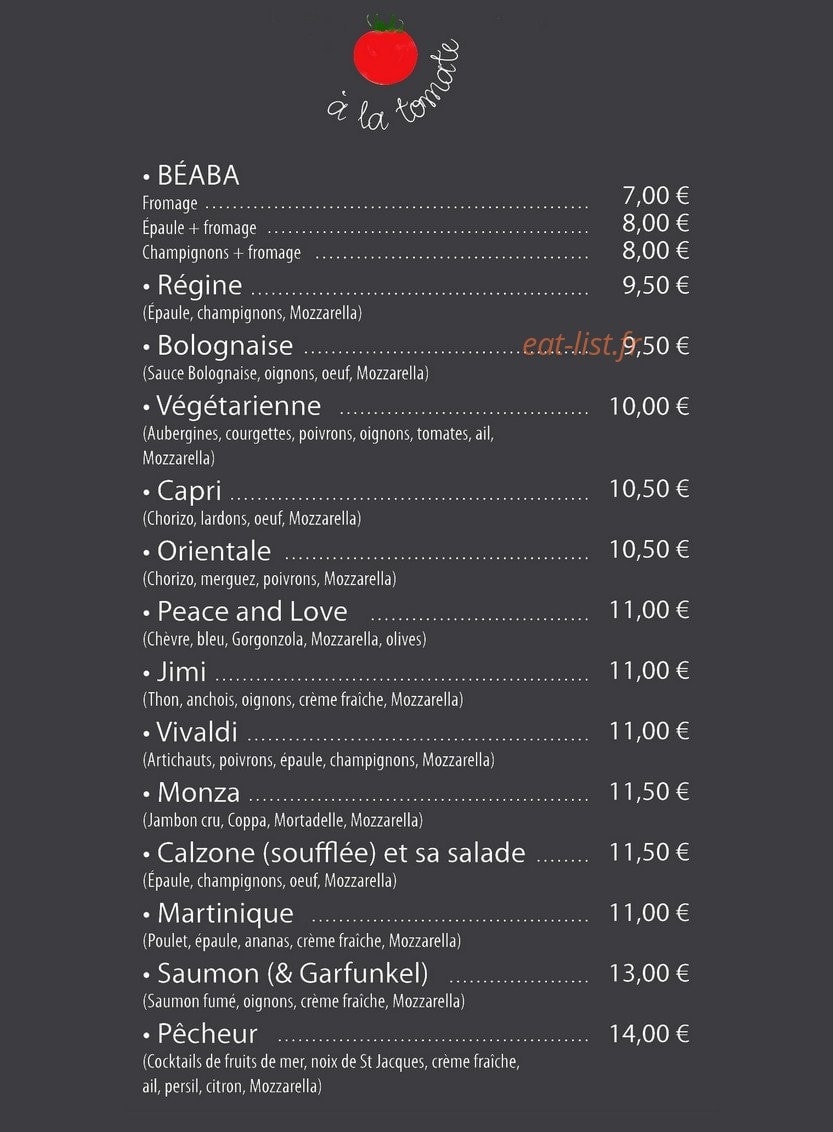833x1132 pixels.
Task: Select Calzone (soufflée) et sa salade
Action: point(341,853)
